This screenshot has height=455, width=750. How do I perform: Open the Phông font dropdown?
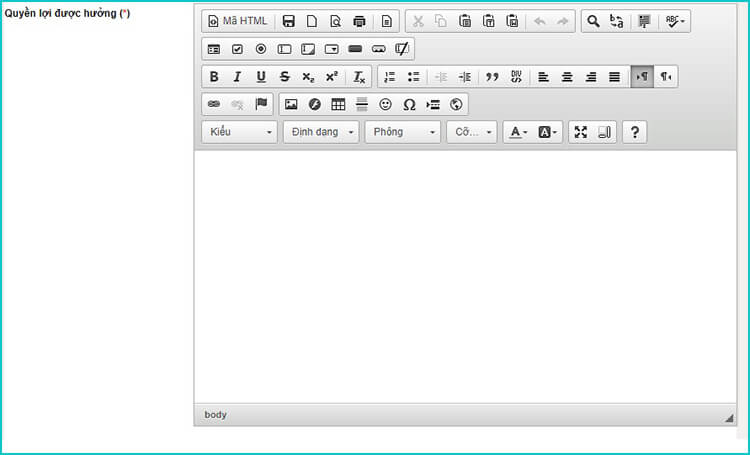pyautogui.click(x=403, y=132)
